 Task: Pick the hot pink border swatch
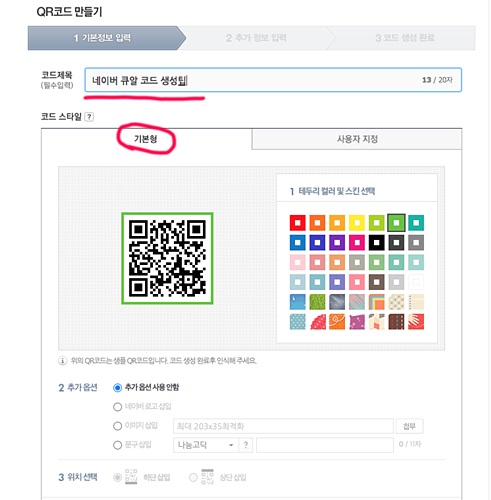click(357, 243)
